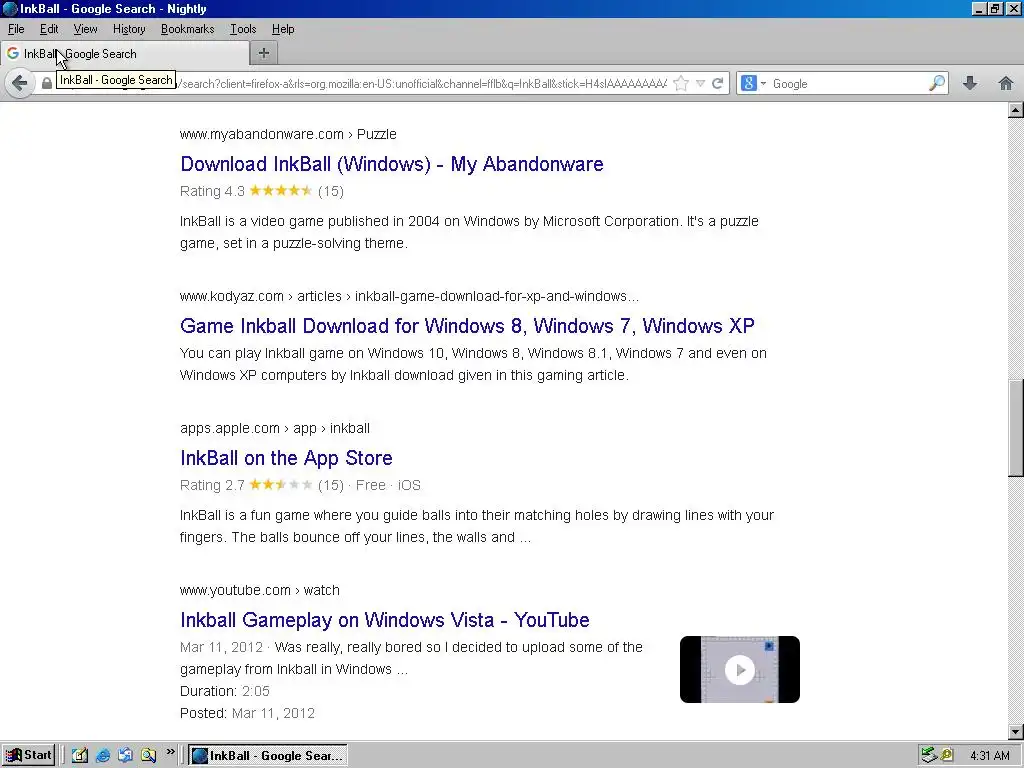Open a new tab with plus button
The width and height of the screenshot is (1024, 768).
pyautogui.click(x=264, y=54)
